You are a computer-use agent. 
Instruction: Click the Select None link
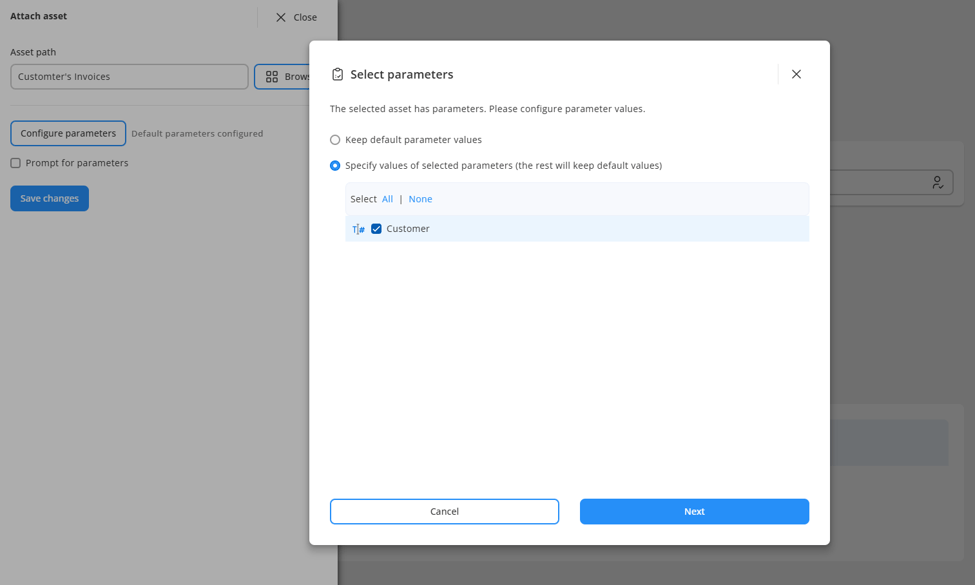coord(420,199)
